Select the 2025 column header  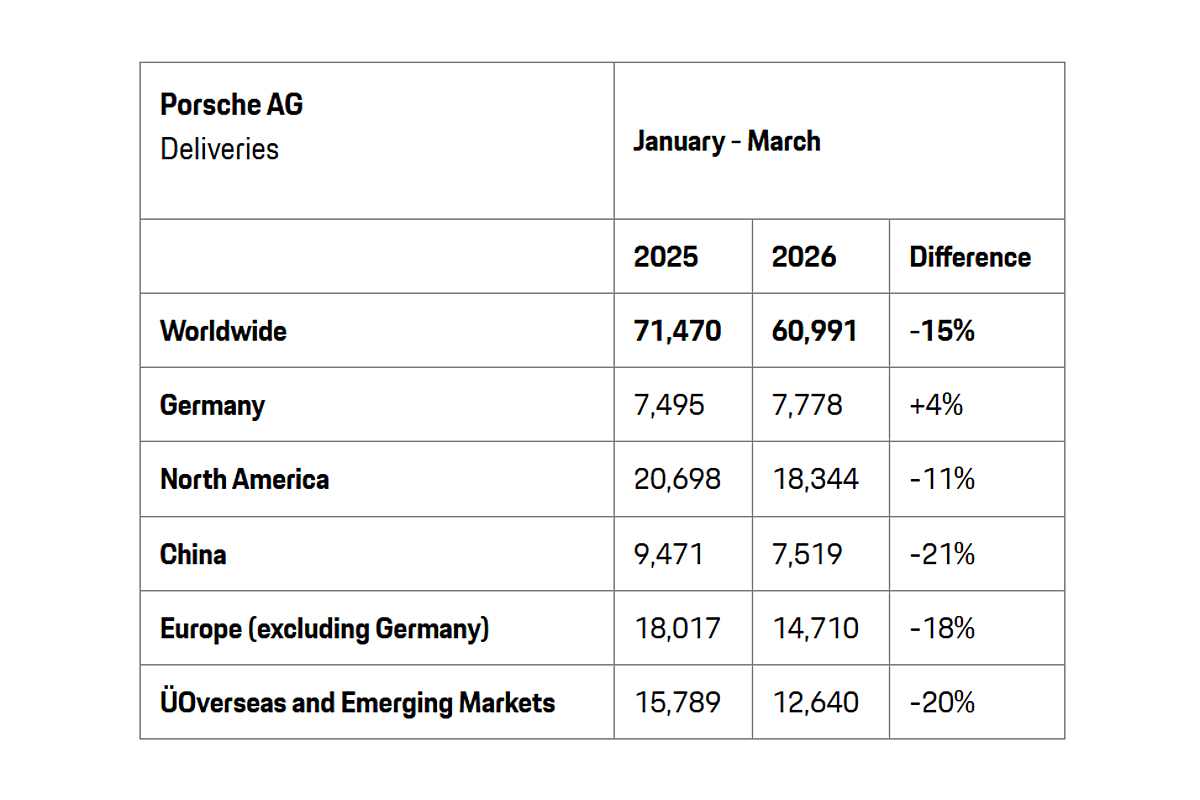click(x=666, y=257)
